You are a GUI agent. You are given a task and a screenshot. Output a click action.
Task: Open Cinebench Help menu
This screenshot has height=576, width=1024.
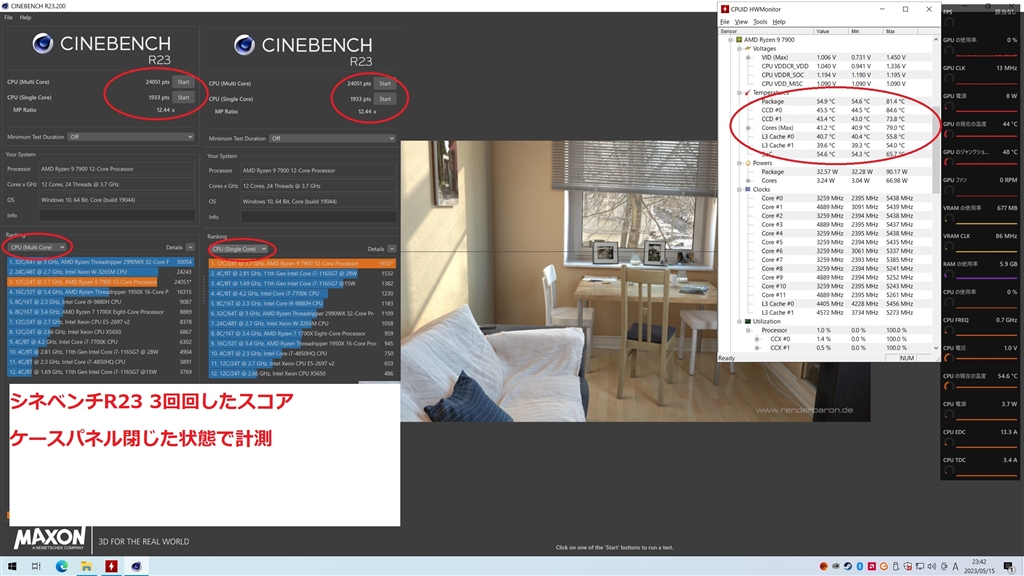tap(25, 18)
